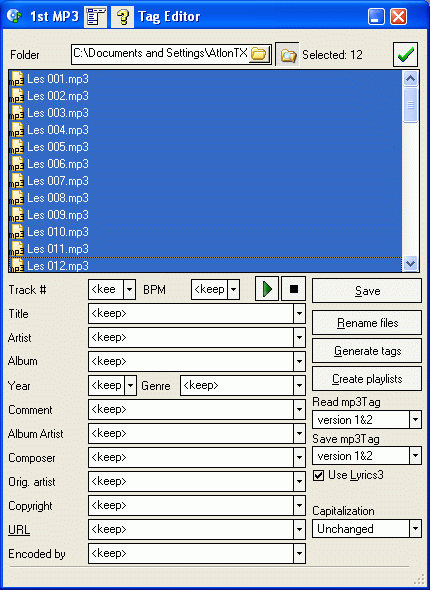Expand the Title dropdown arrow
Screen dimensions: 430x590
(x=299, y=313)
